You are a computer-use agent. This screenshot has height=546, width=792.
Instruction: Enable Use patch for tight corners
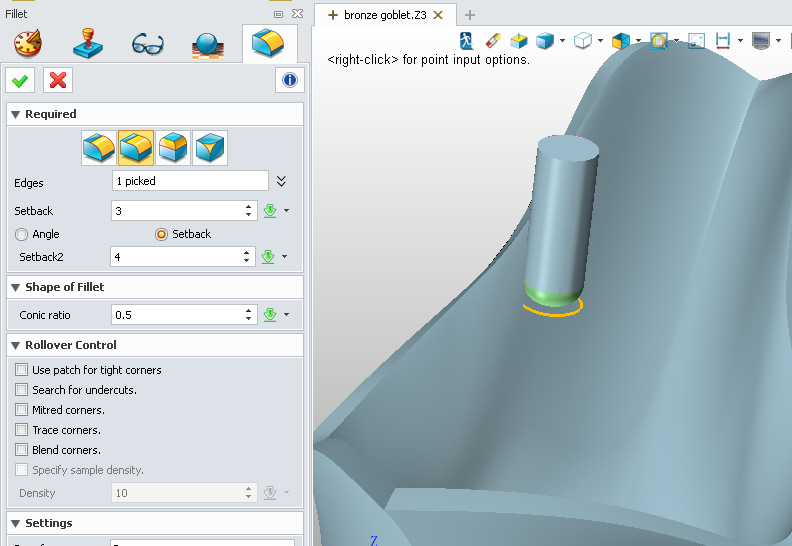[22, 370]
